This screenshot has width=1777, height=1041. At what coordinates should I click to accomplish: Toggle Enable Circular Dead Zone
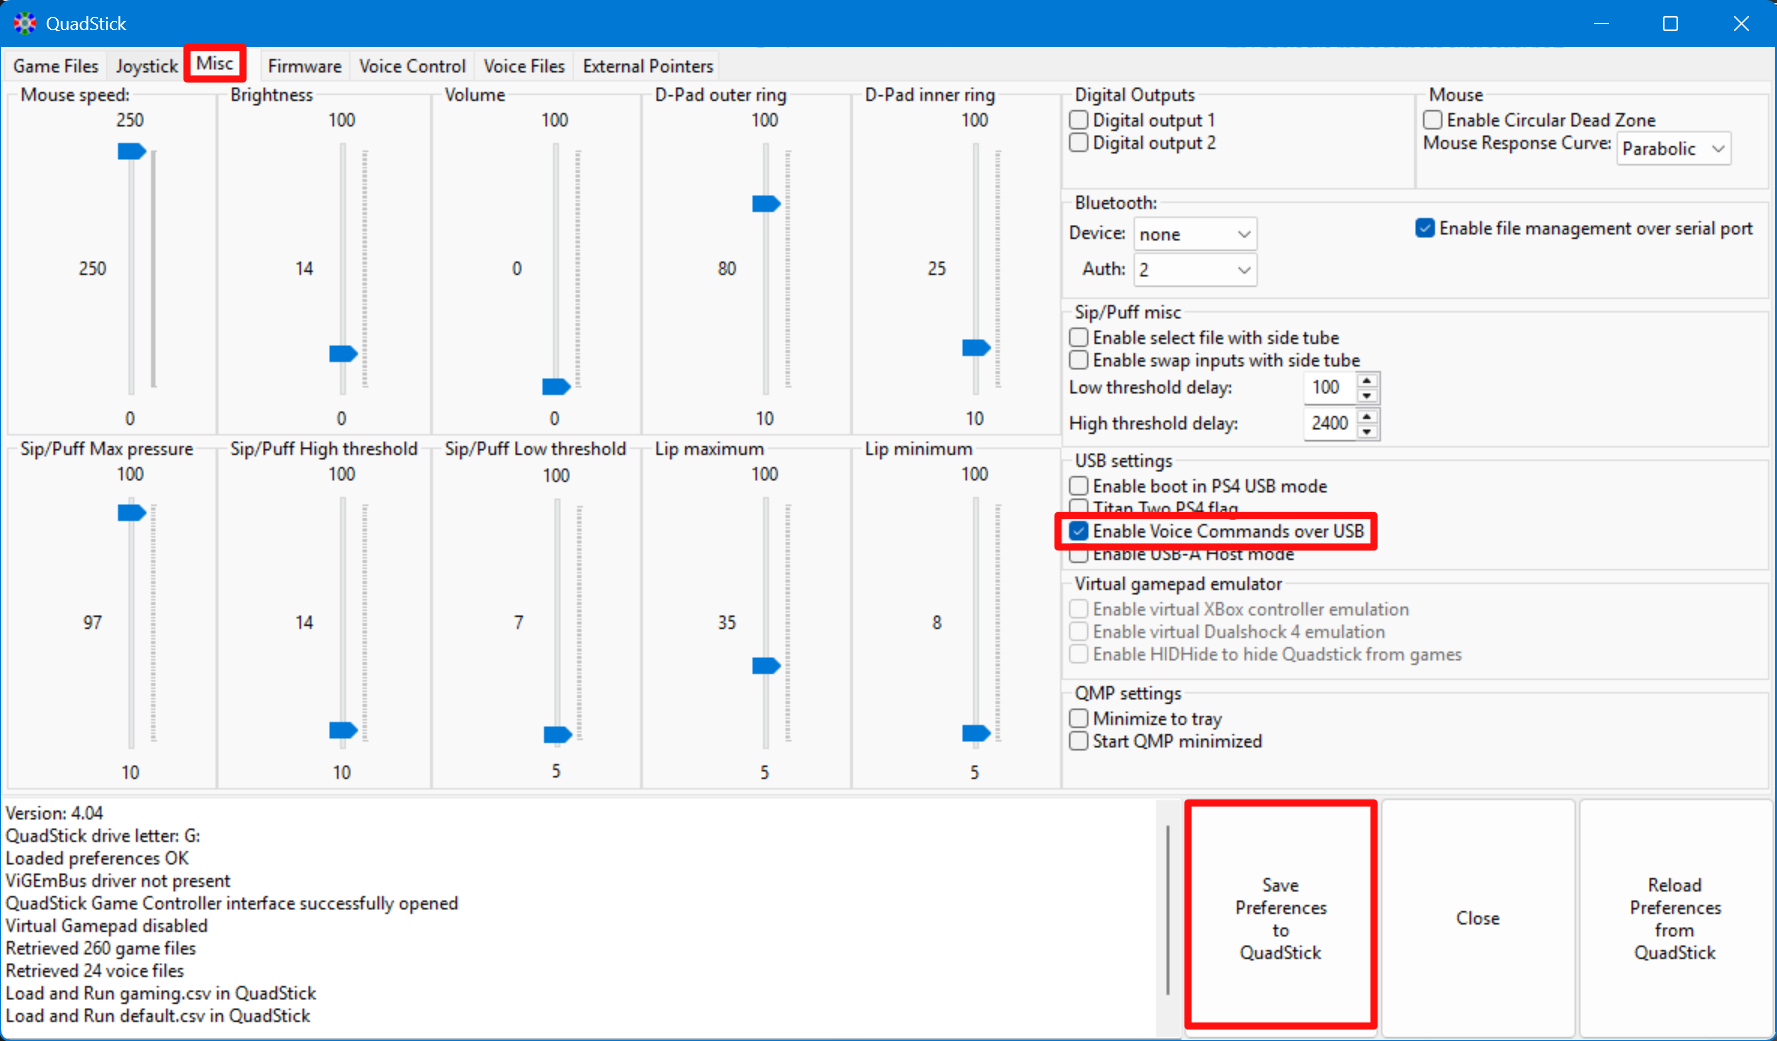coord(1433,120)
